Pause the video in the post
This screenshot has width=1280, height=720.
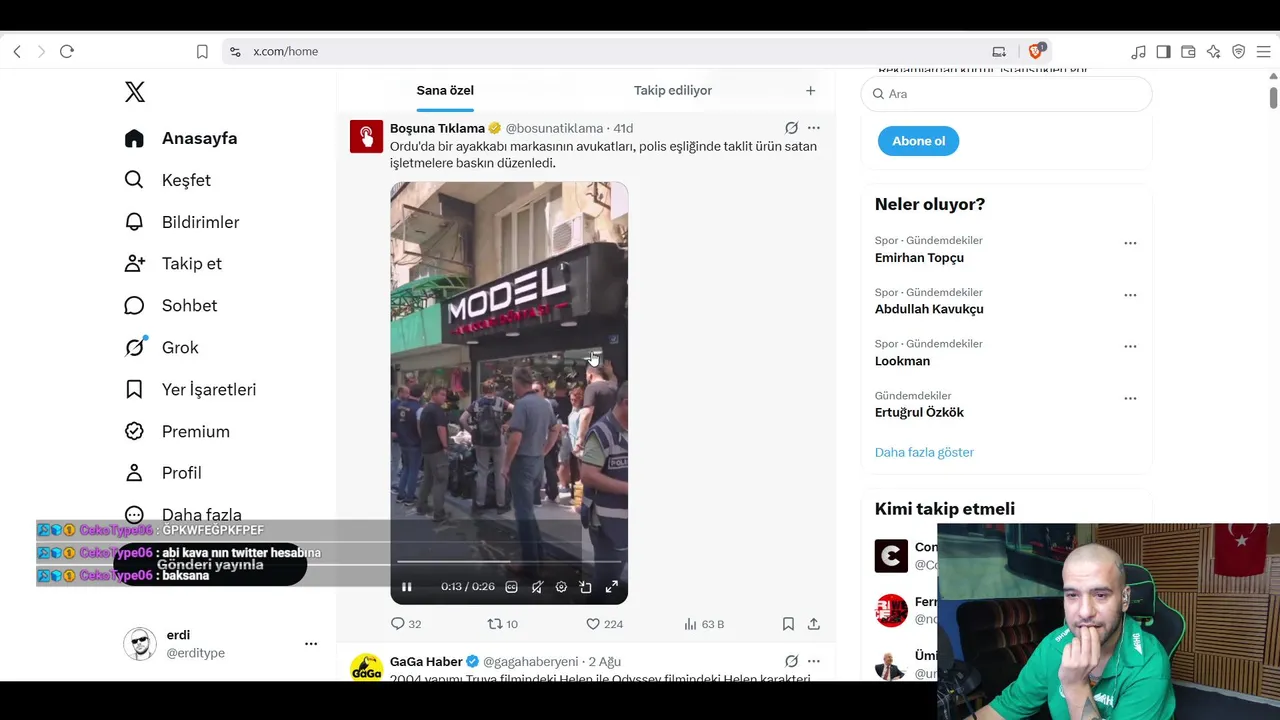407,587
